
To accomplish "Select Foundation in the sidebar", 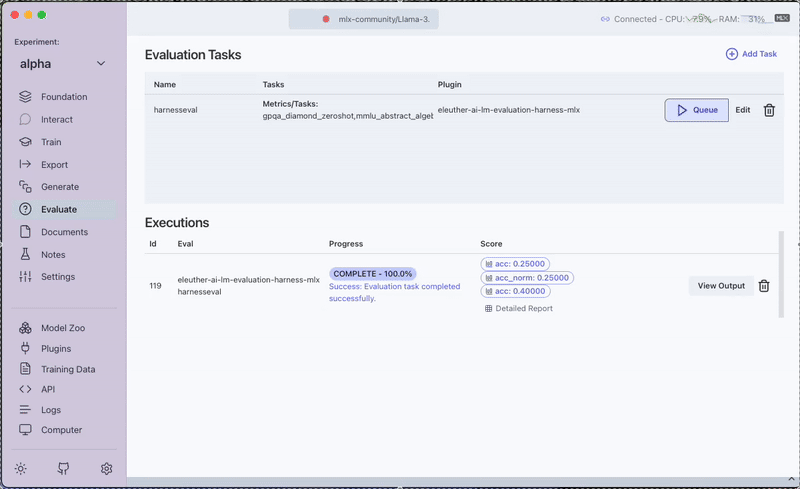I will click(x=63, y=97).
